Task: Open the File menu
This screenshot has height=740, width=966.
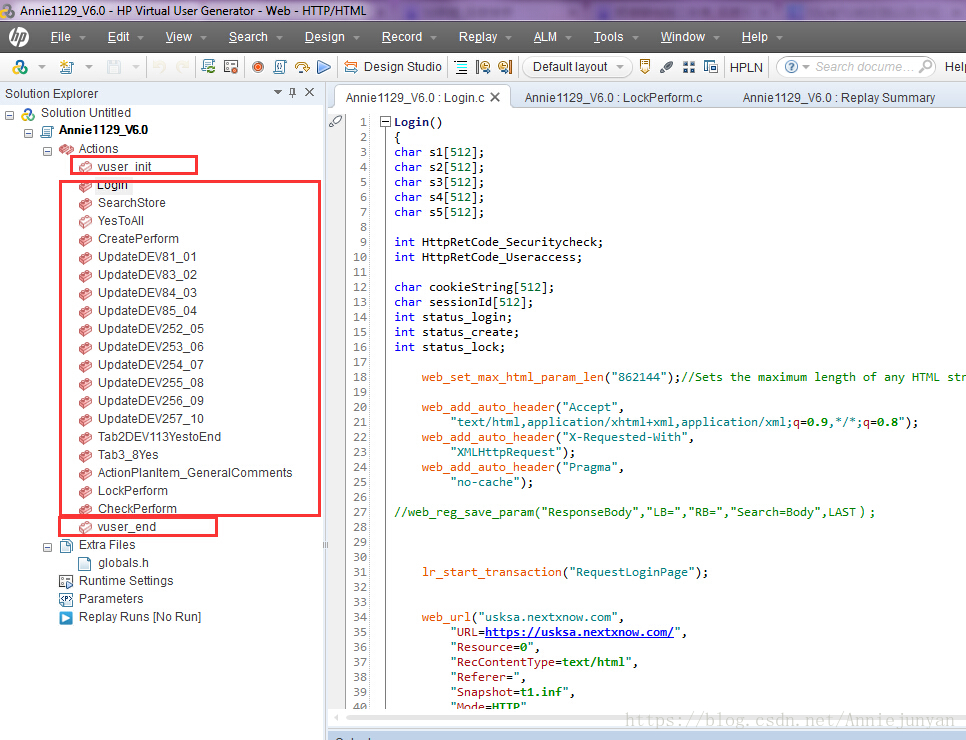Action: click(68, 37)
